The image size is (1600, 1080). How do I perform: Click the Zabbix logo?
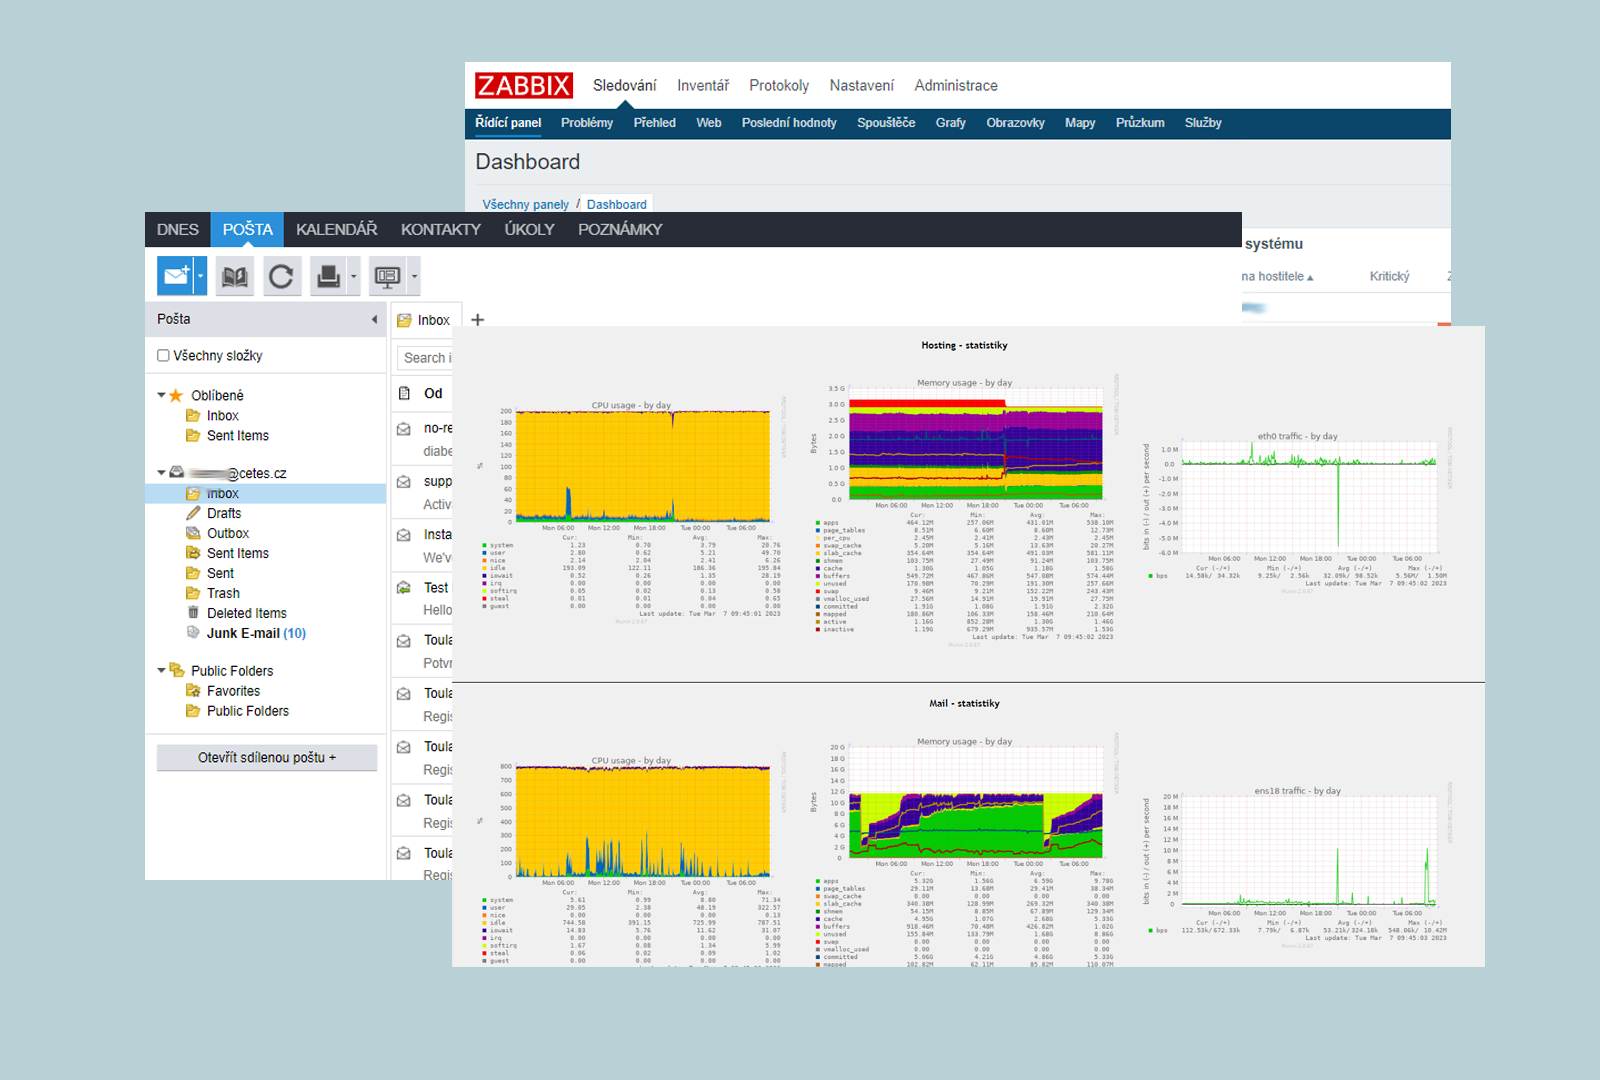523,86
